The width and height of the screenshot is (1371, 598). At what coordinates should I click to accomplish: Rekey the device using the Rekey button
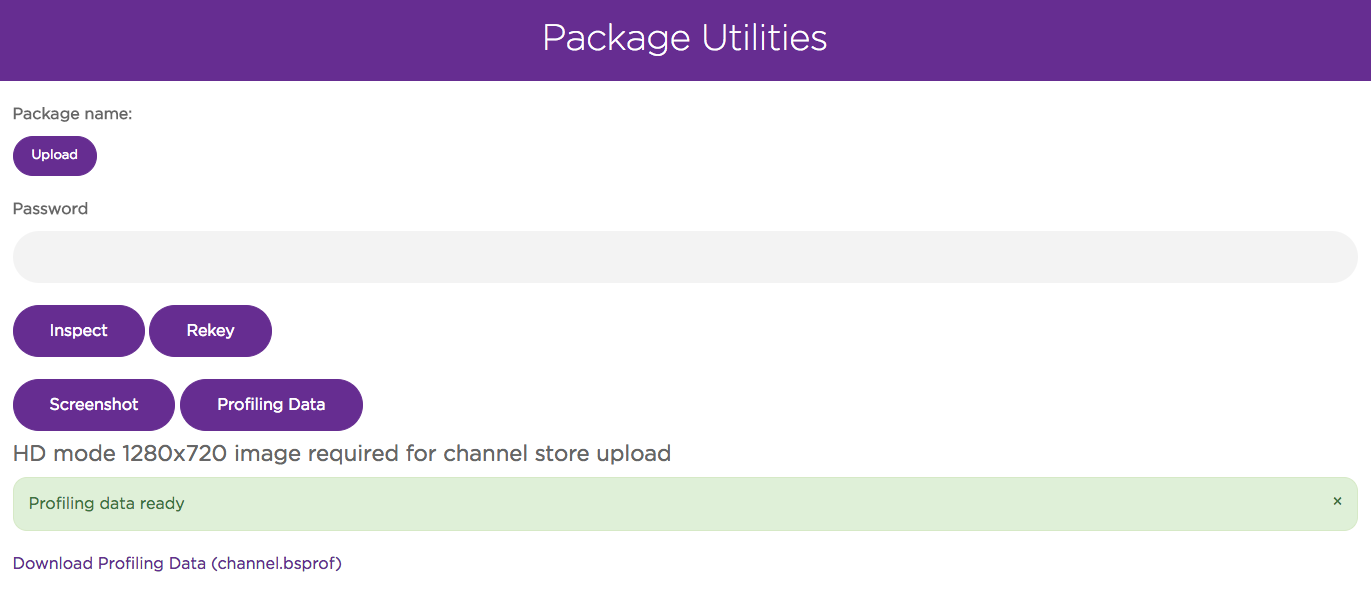[210, 331]
